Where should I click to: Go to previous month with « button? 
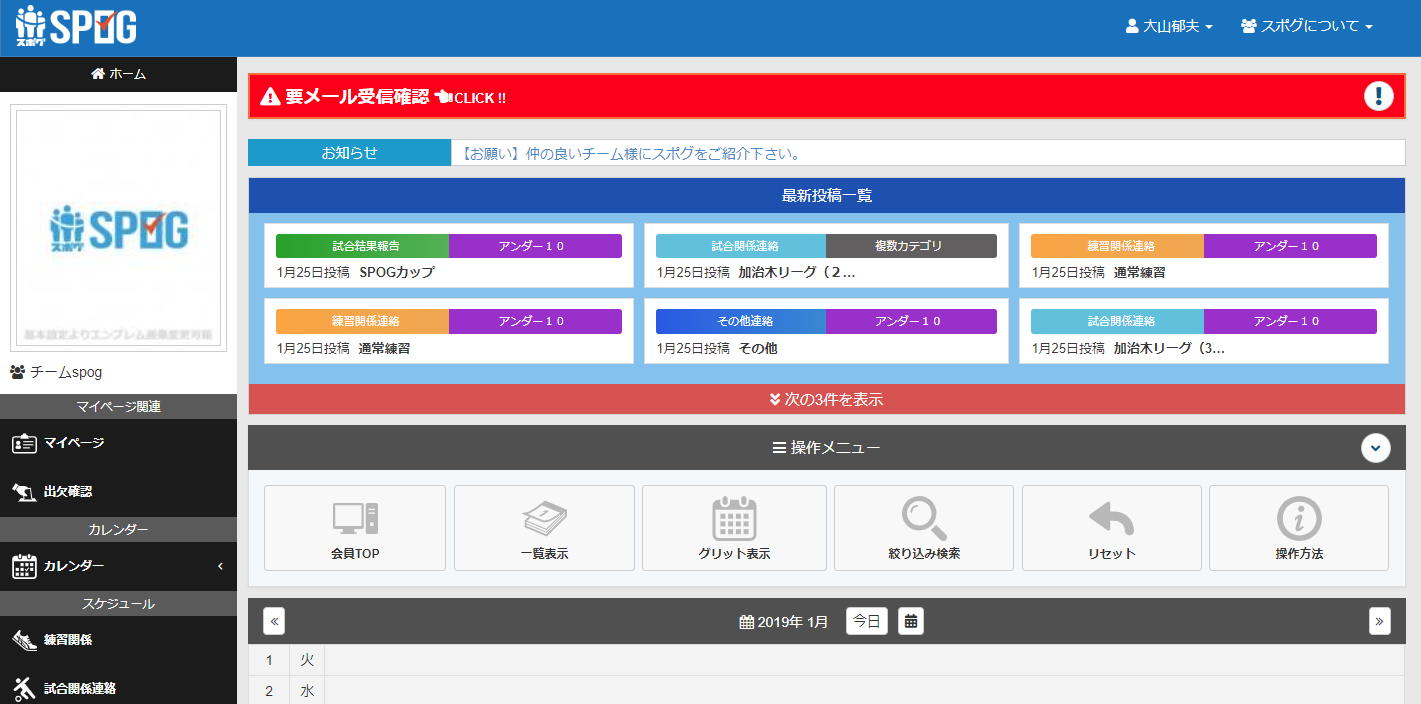(x=274, y=621)
